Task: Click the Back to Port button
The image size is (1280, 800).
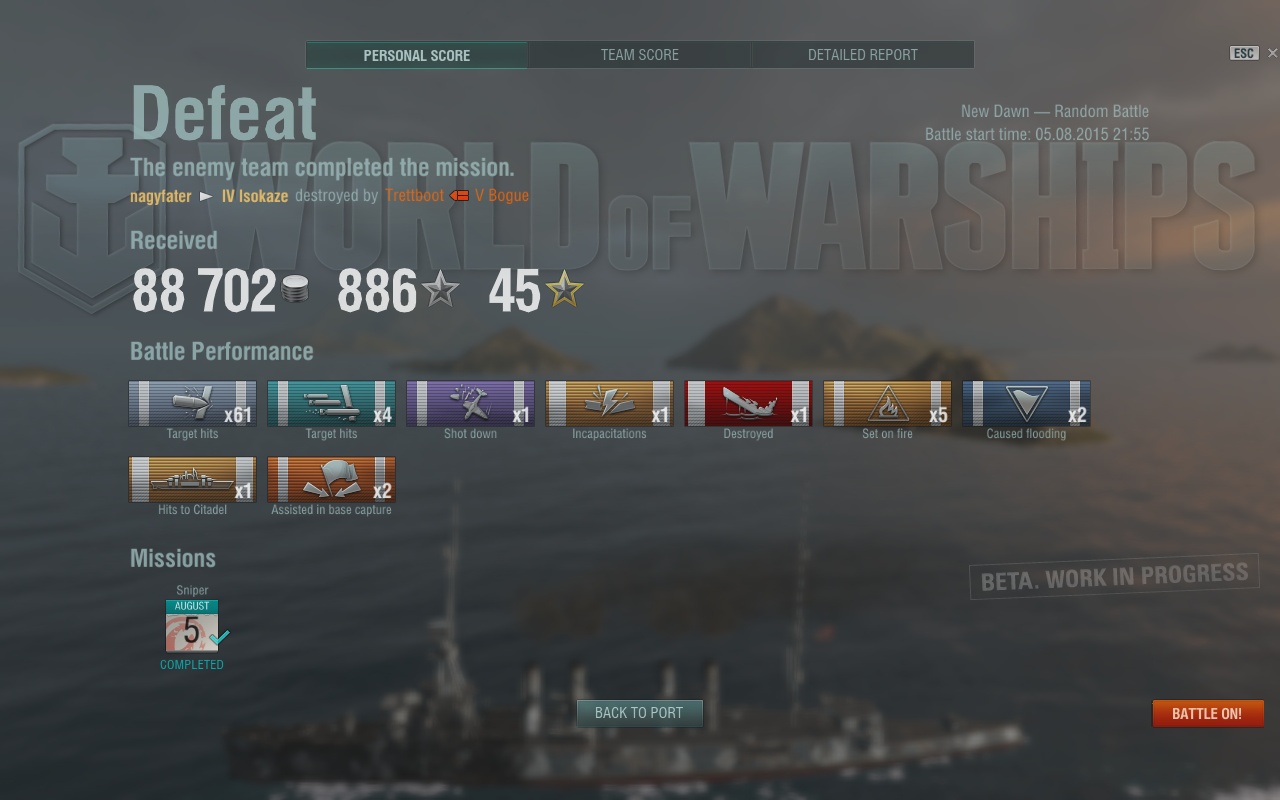Action: 639,713
